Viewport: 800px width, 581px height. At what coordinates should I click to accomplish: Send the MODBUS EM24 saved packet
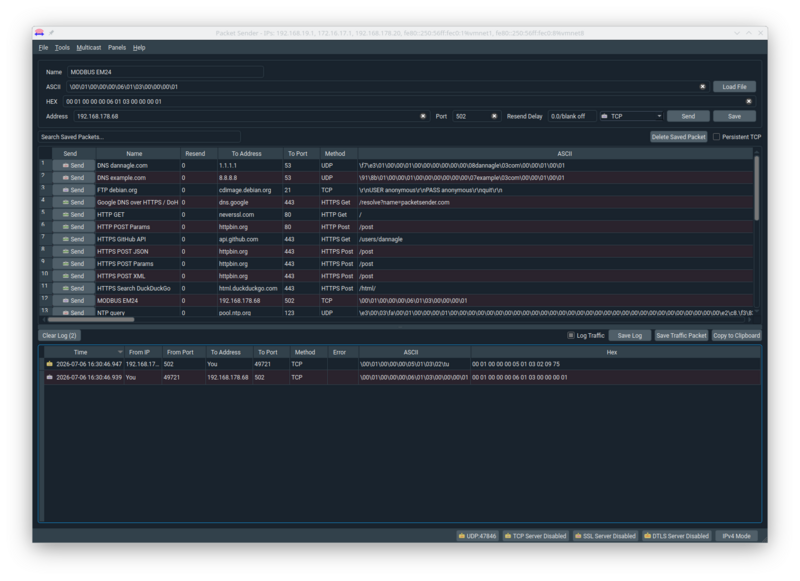(73, 300)
